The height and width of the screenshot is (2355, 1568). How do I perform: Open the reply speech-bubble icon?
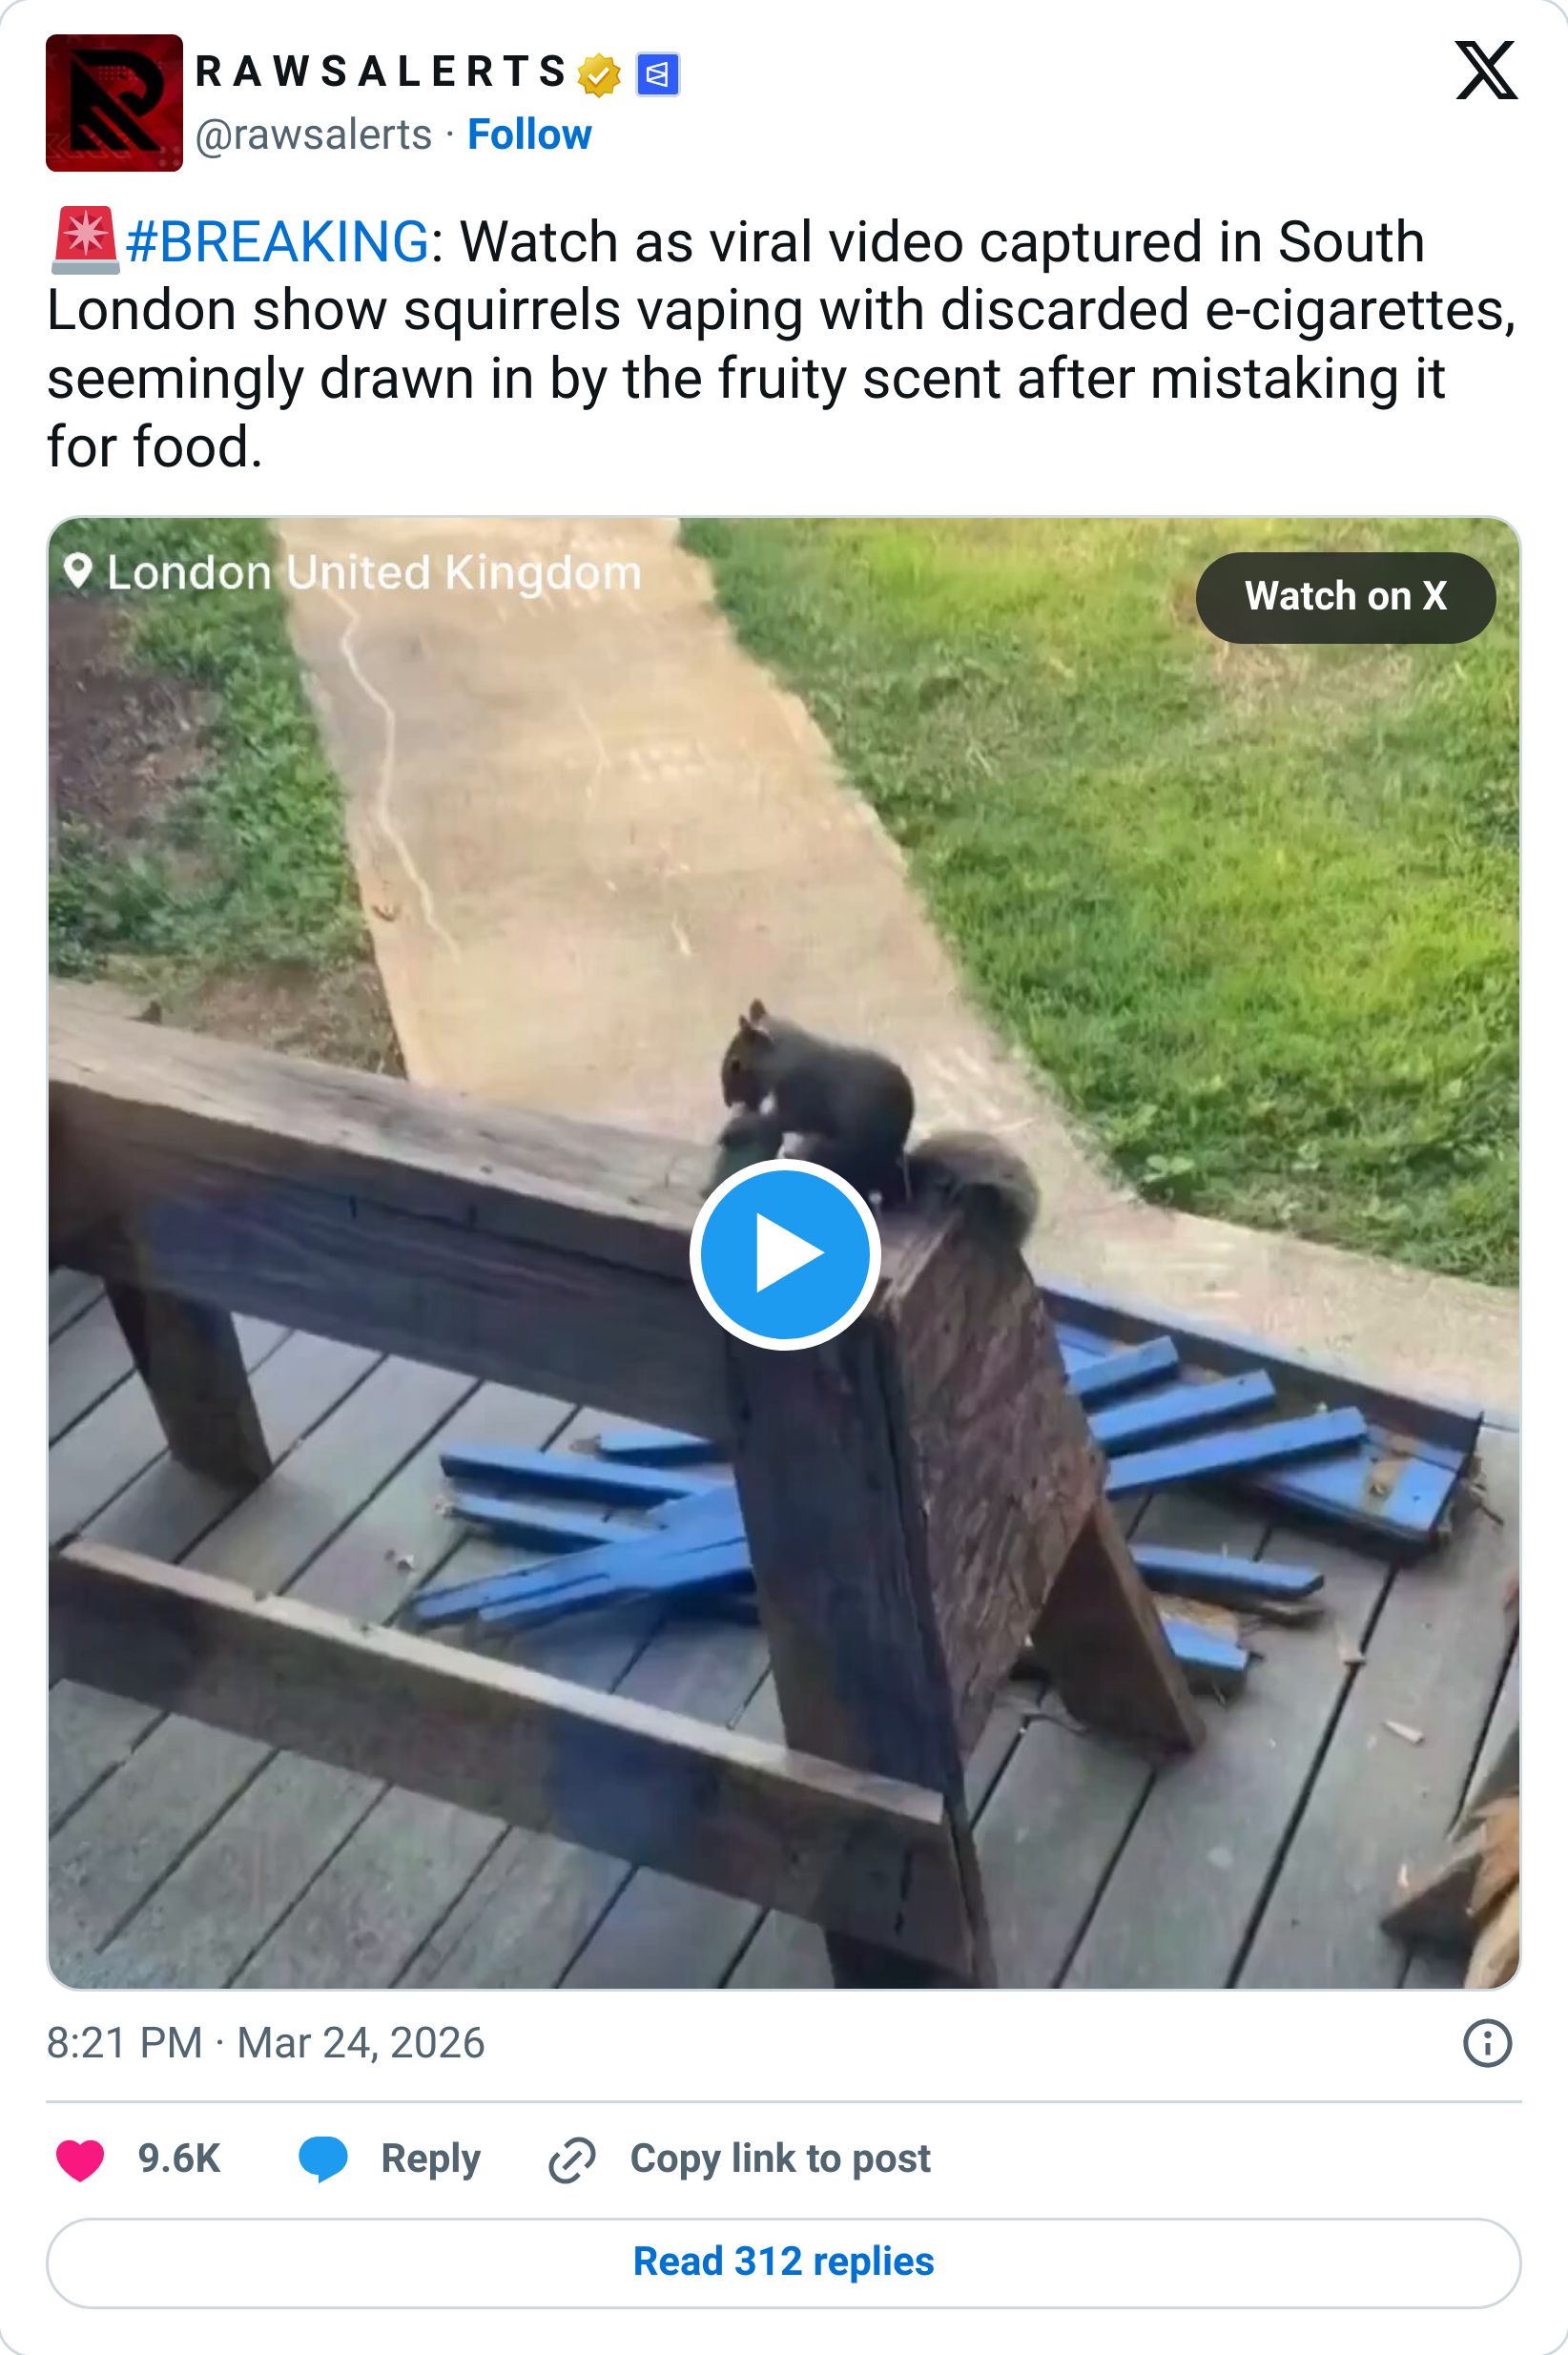pos(323,2158)
